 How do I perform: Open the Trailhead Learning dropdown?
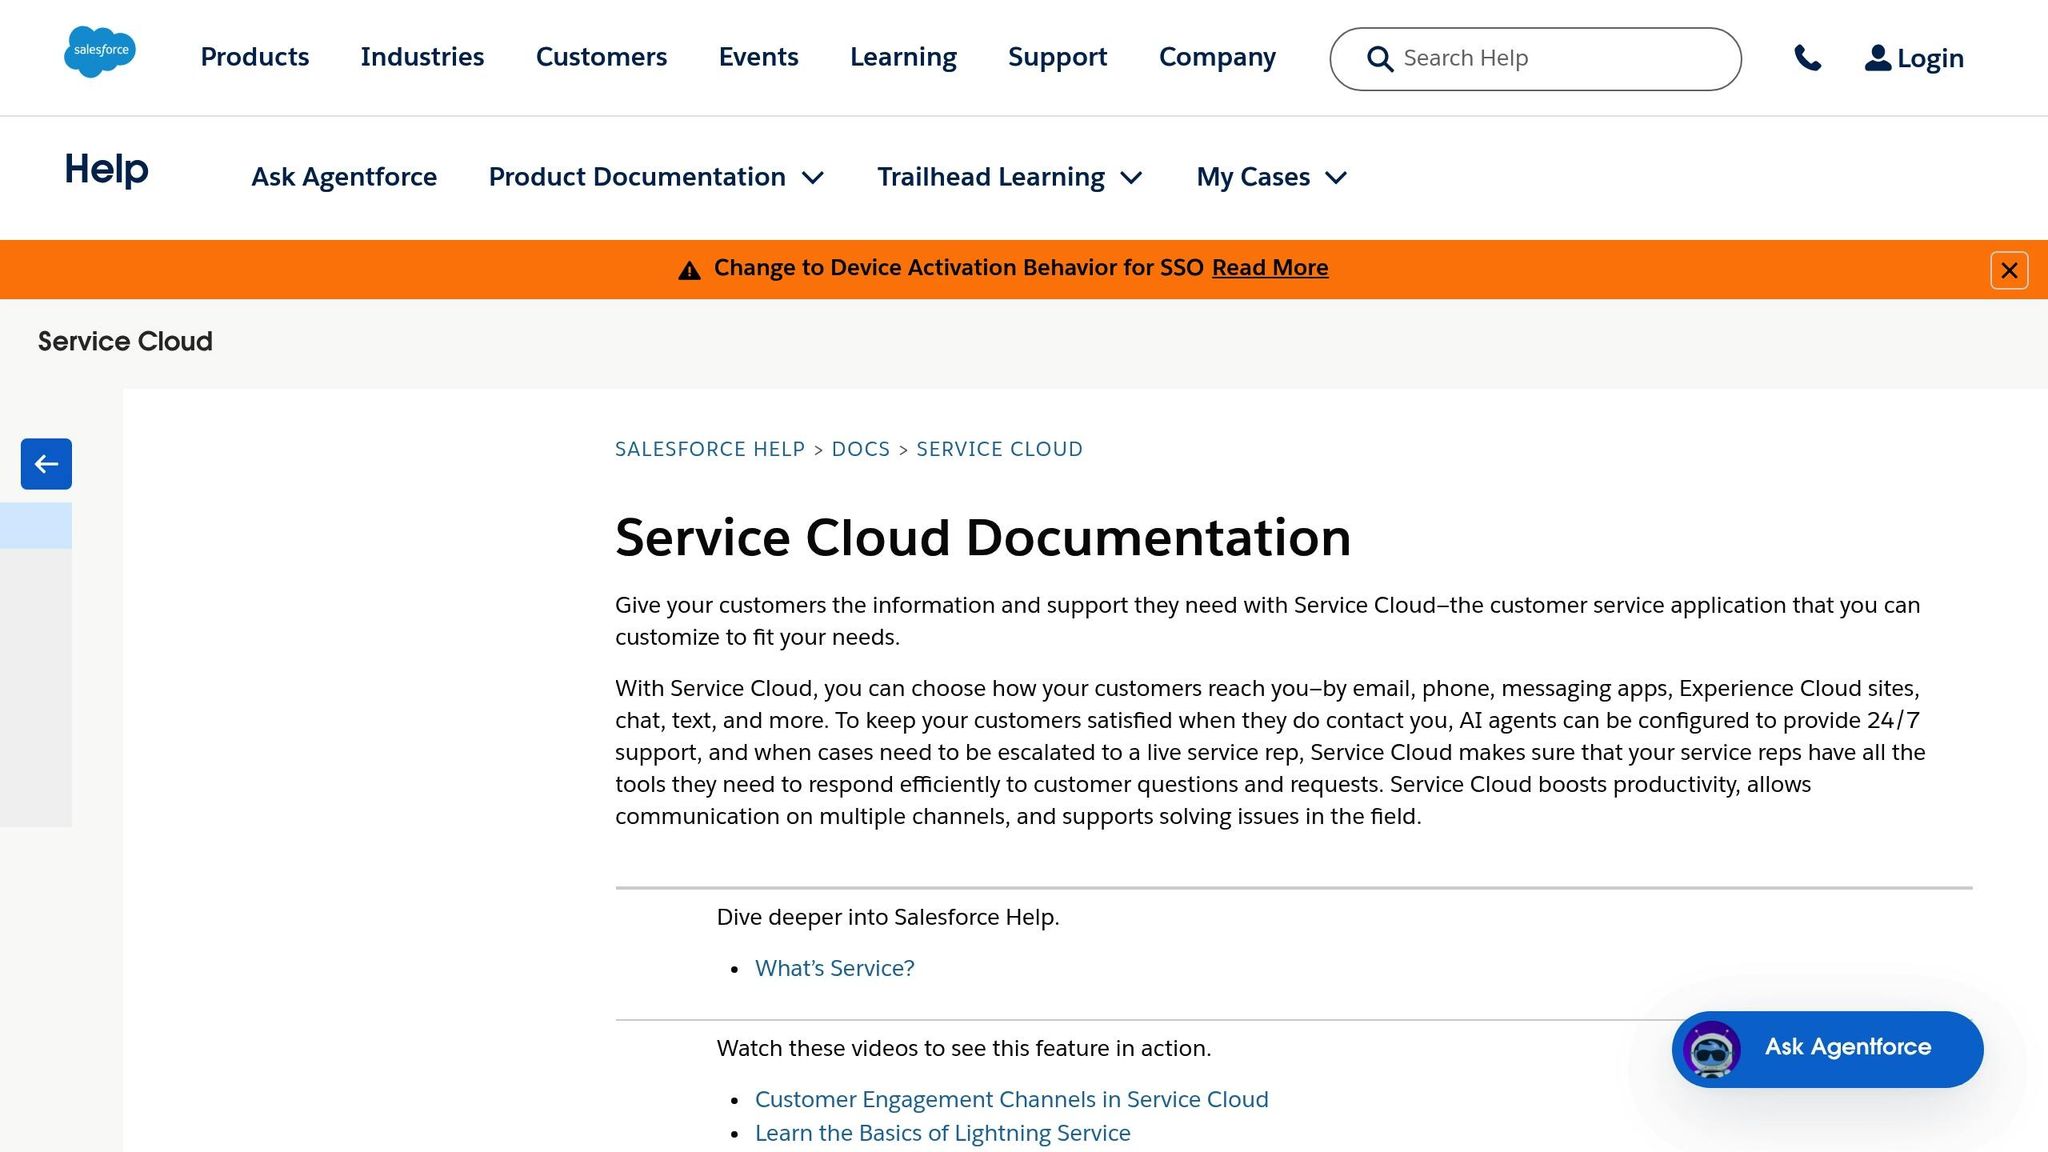1008,177
